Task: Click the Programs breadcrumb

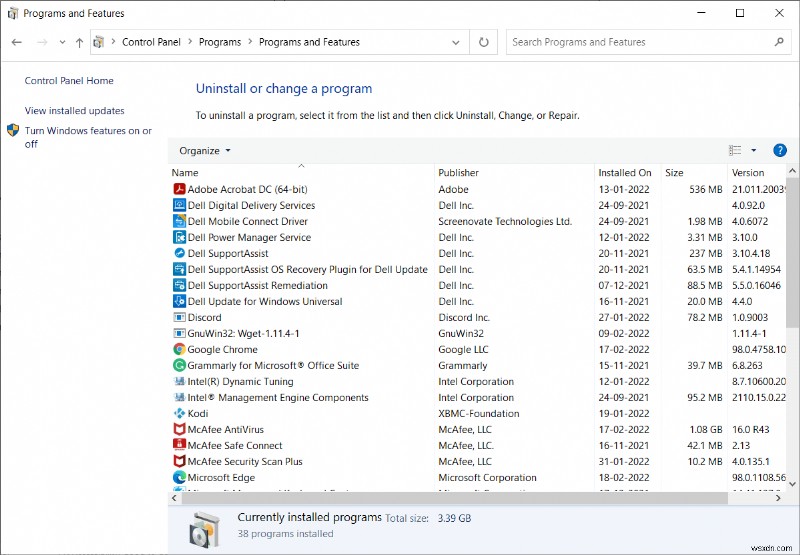Action: point(220,42)
